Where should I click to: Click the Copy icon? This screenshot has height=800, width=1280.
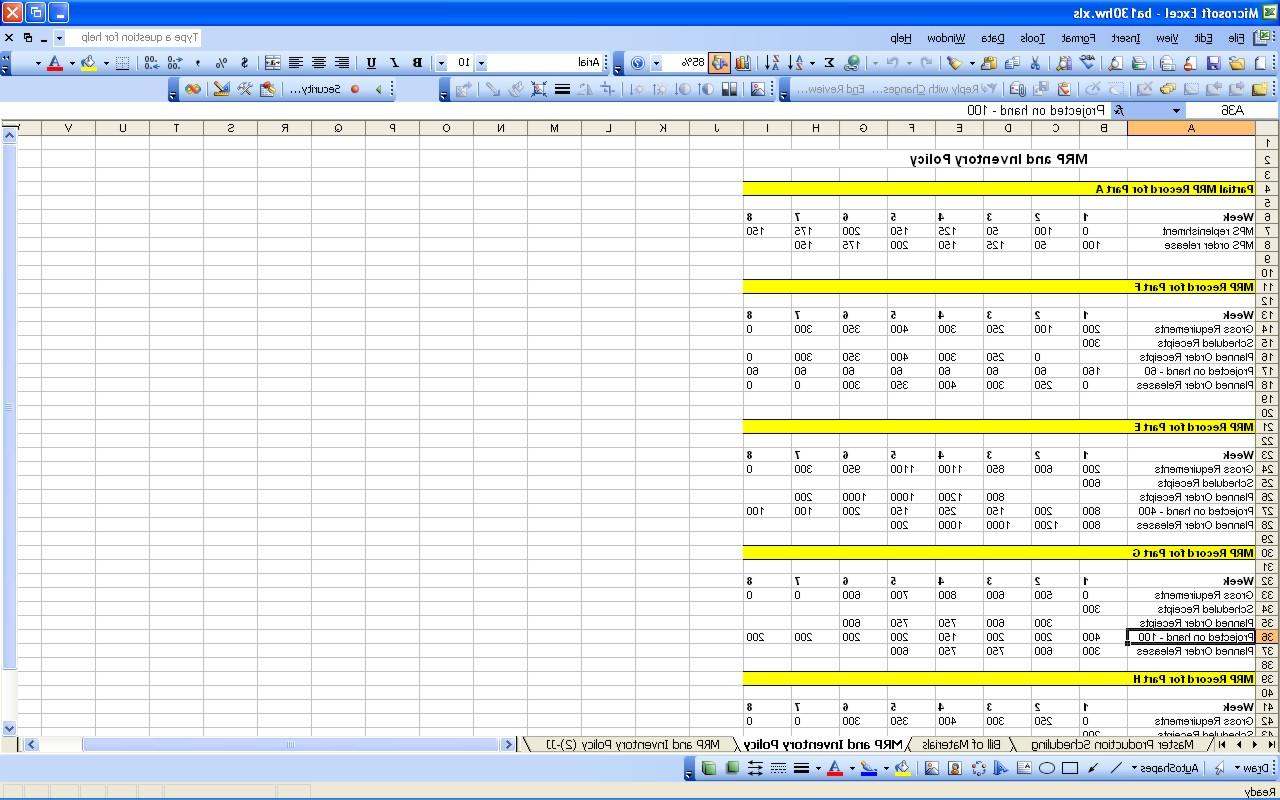(1011, 62)
